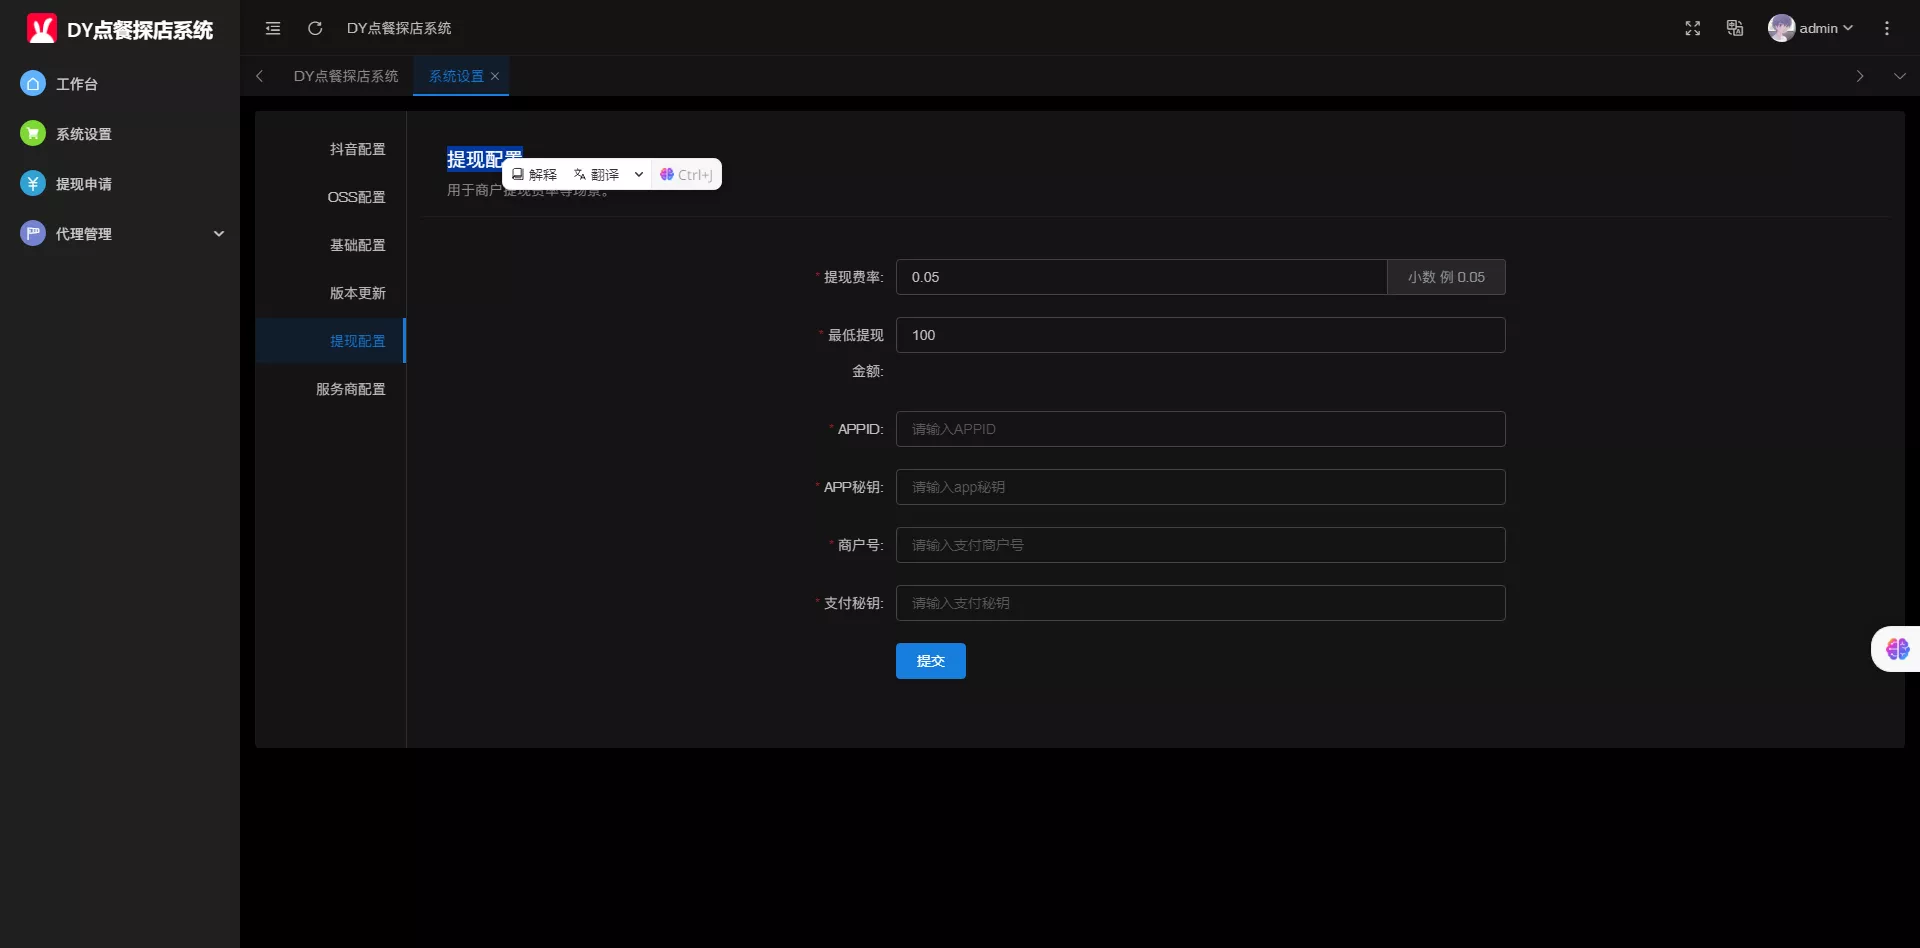Open the translate popup options arrow

639,174
